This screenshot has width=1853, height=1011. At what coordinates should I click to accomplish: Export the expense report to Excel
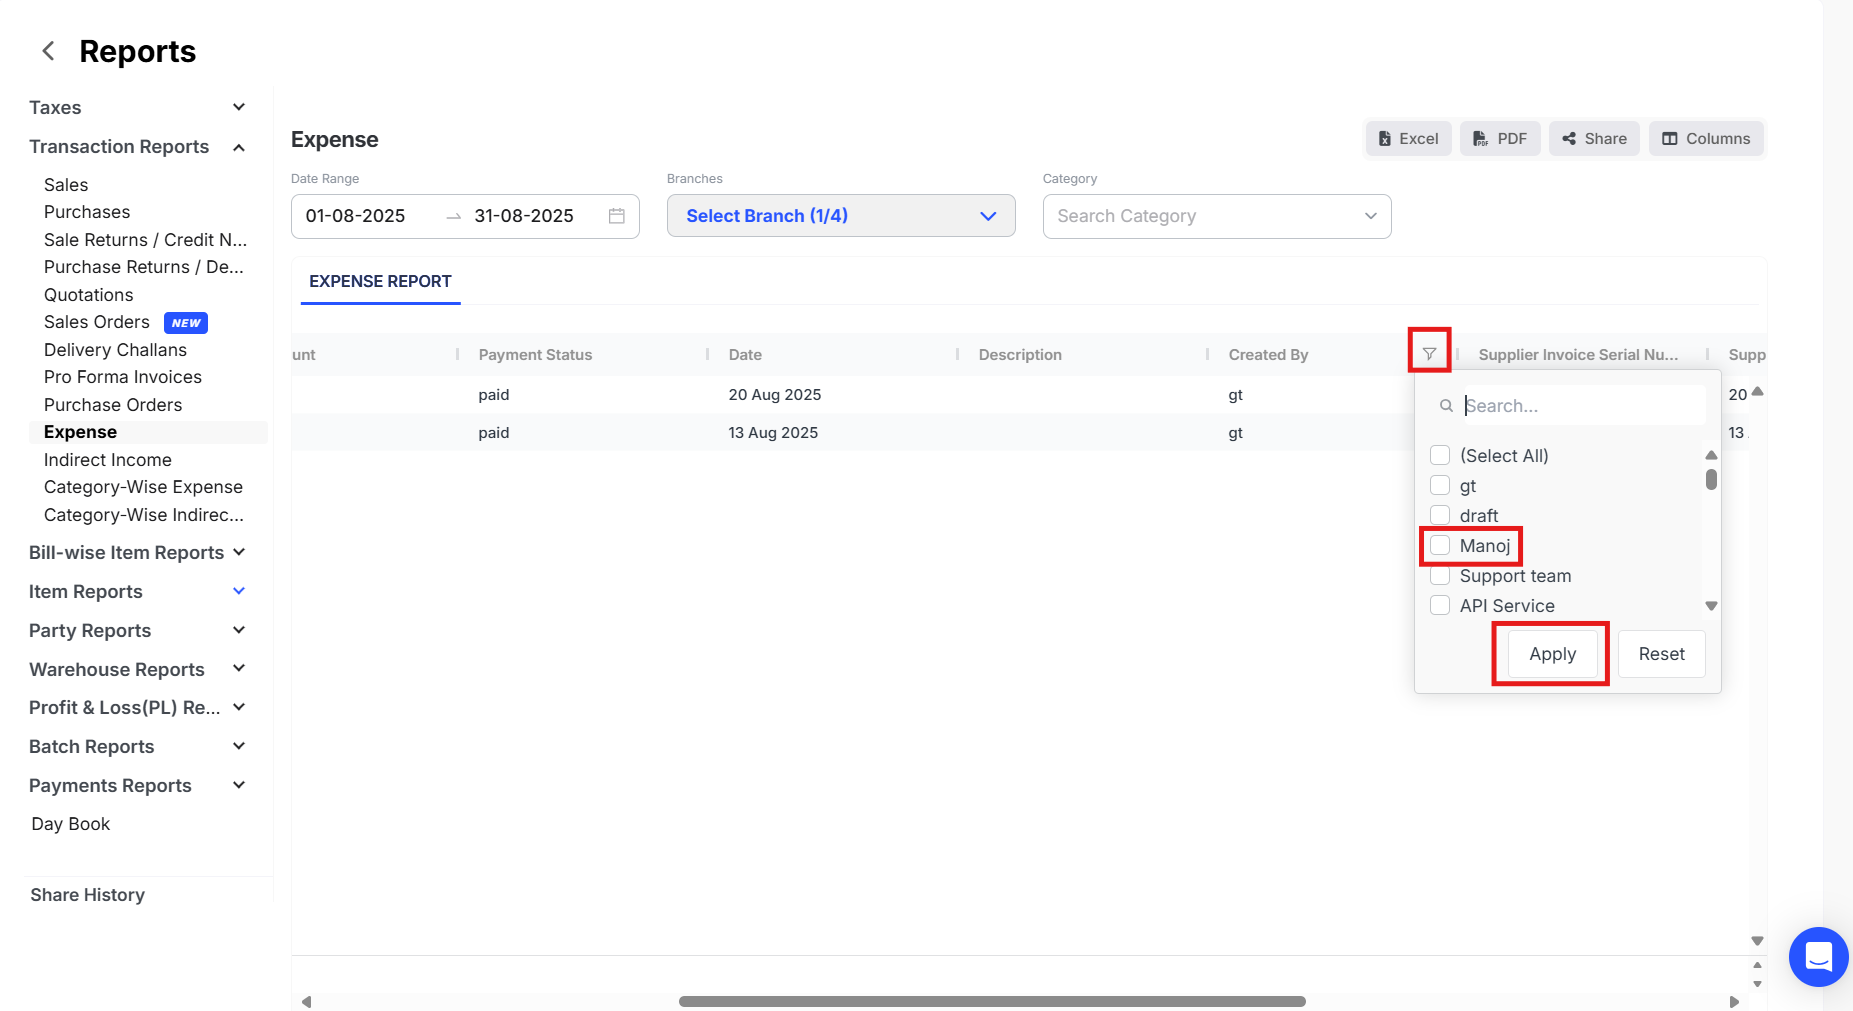pos(1408,139)
